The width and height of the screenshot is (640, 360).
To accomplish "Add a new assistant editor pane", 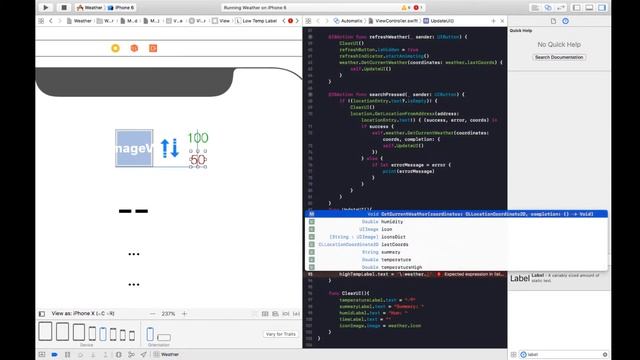I will tap(493, 21).
